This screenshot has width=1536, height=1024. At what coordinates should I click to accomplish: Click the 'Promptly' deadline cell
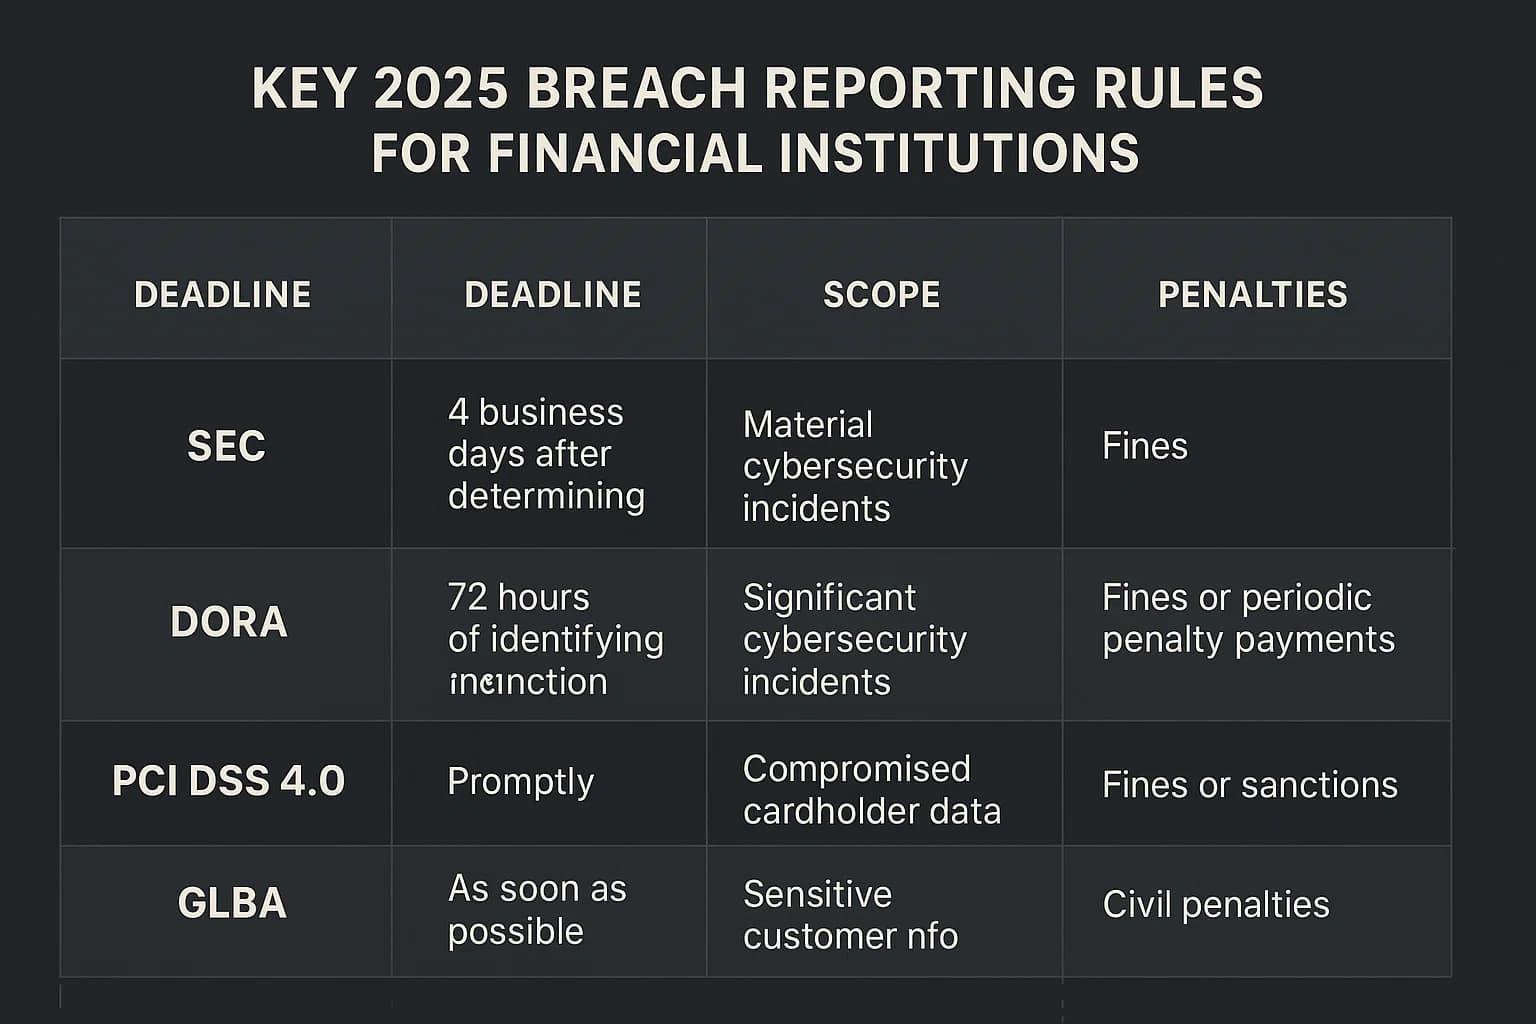tap(520, 781)
